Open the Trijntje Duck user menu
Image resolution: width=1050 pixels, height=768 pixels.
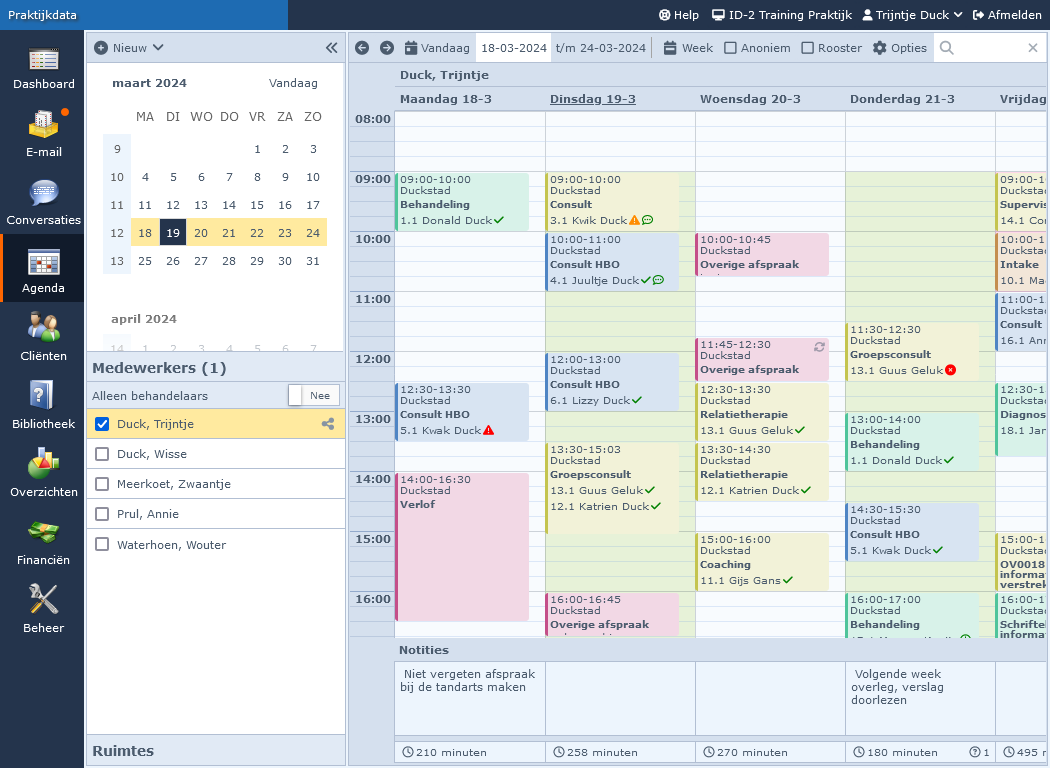tap(912, 15)
